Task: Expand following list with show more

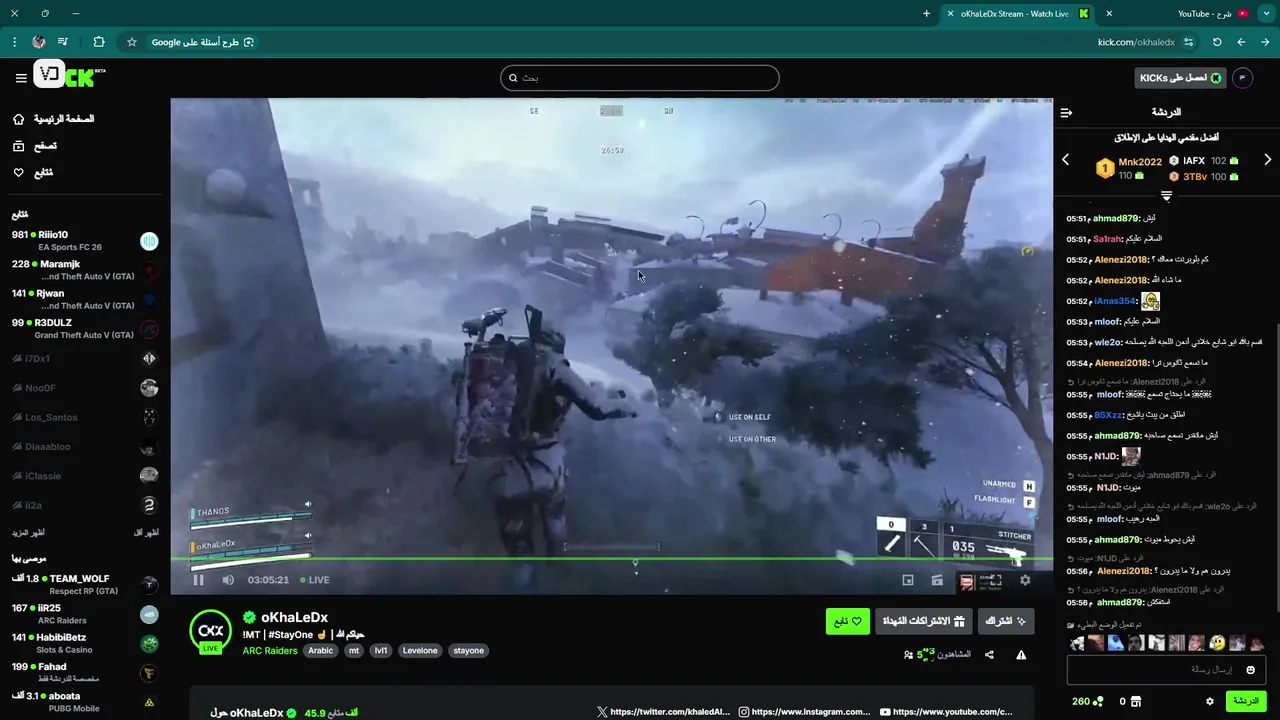Action: 28,532
